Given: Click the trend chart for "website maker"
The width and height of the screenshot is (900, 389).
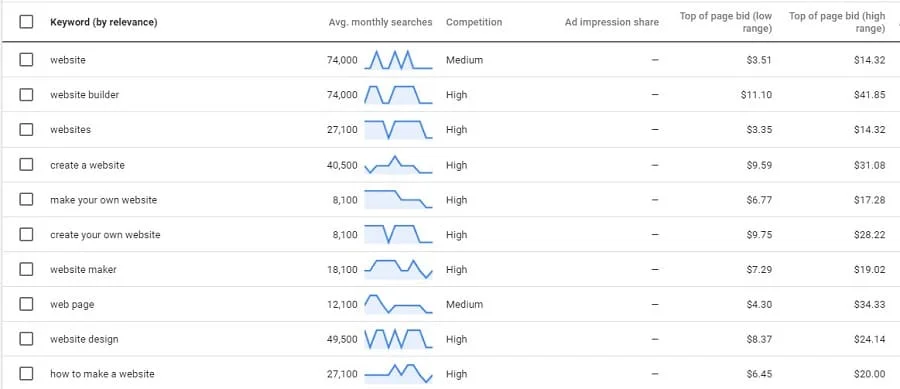Looking at the screenshot, I should click(x=398, y=269).
